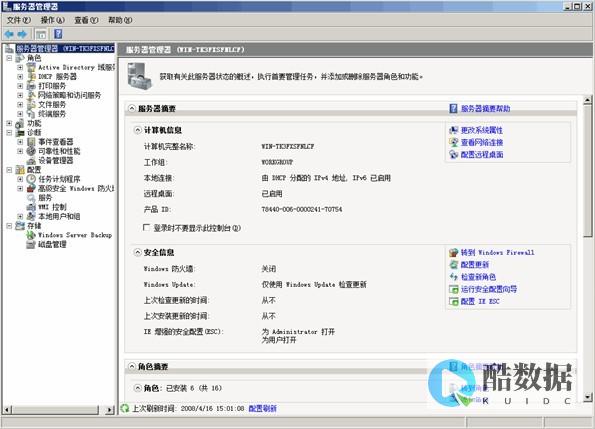Open the toolbar help icon
Viewport: 595px width, 429px height.
coord(58,34)
